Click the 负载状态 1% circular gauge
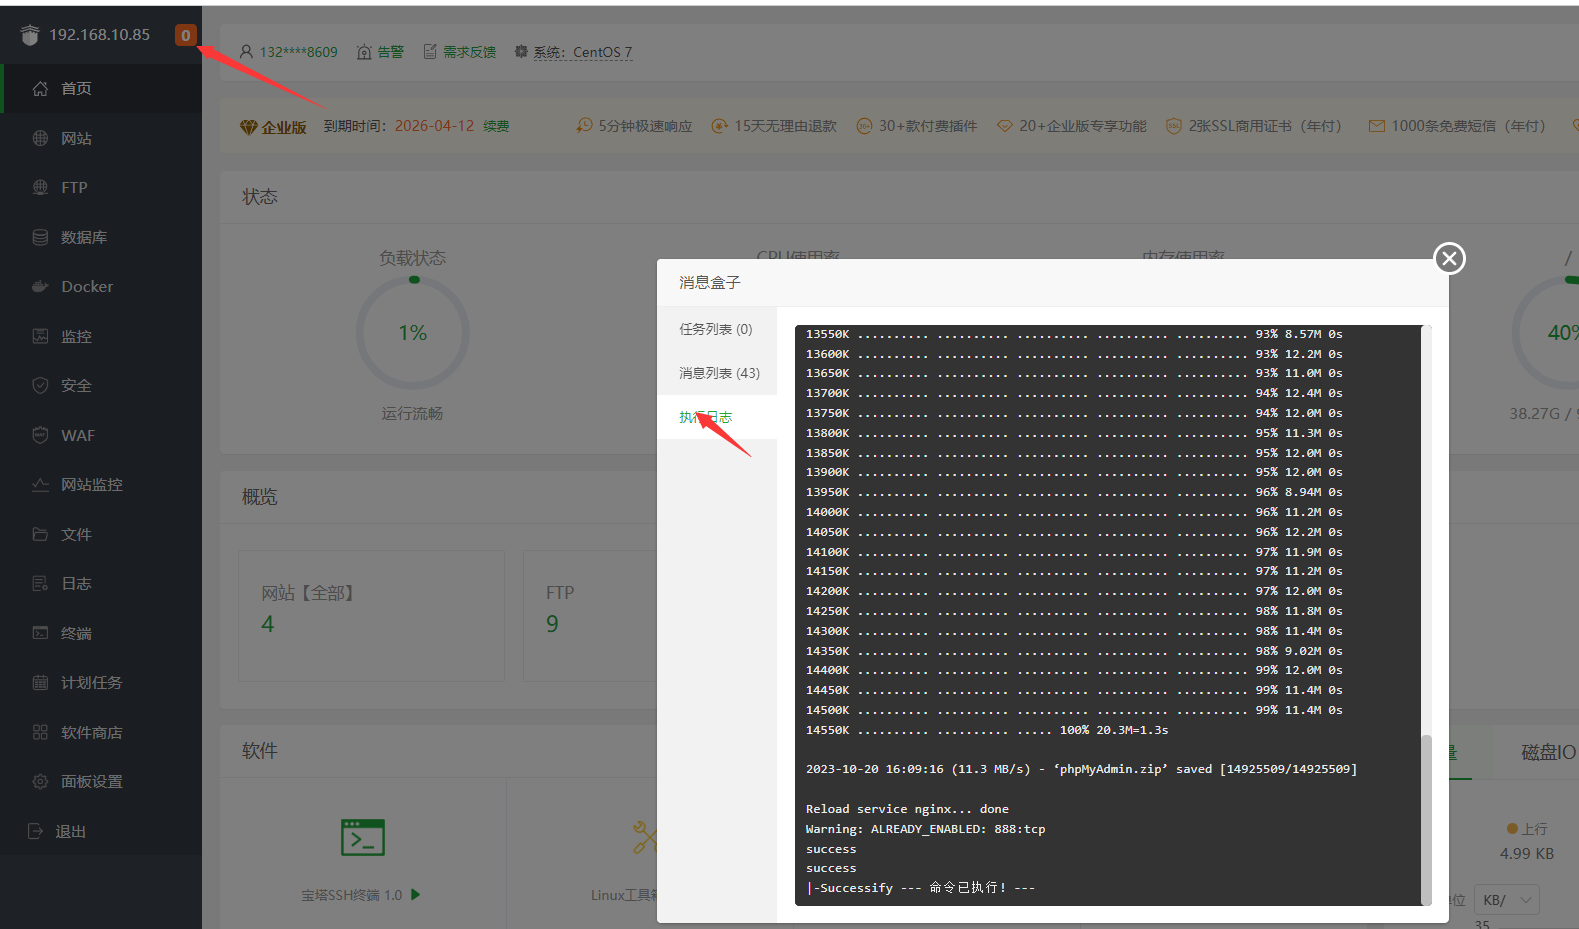The width and height of the screenshot is (1579, 929). tap(412, 333)
